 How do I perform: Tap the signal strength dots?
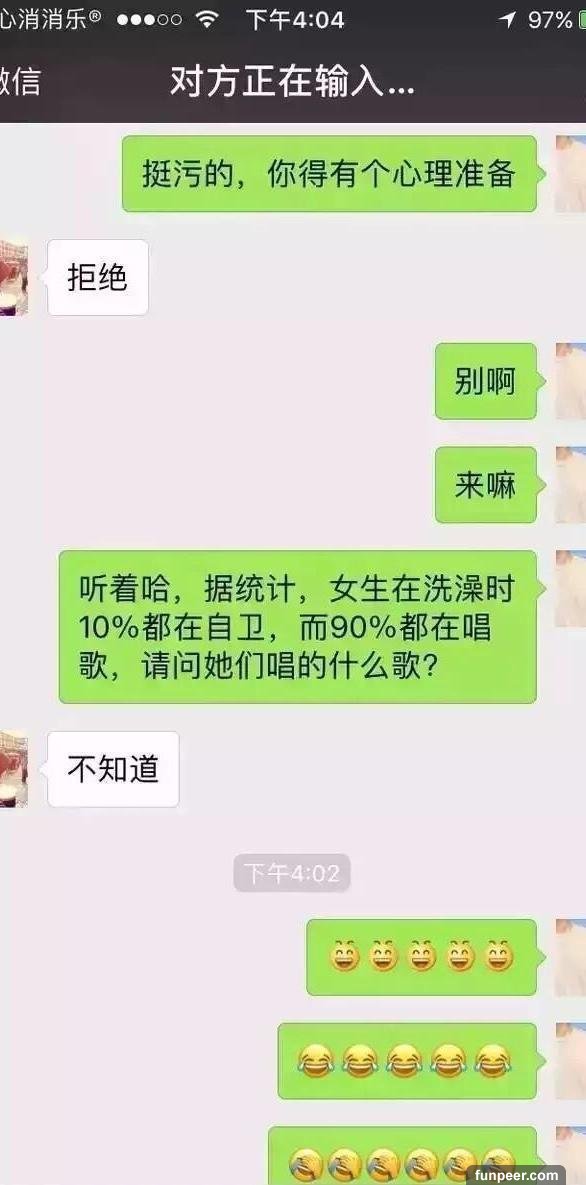point(149,20)
